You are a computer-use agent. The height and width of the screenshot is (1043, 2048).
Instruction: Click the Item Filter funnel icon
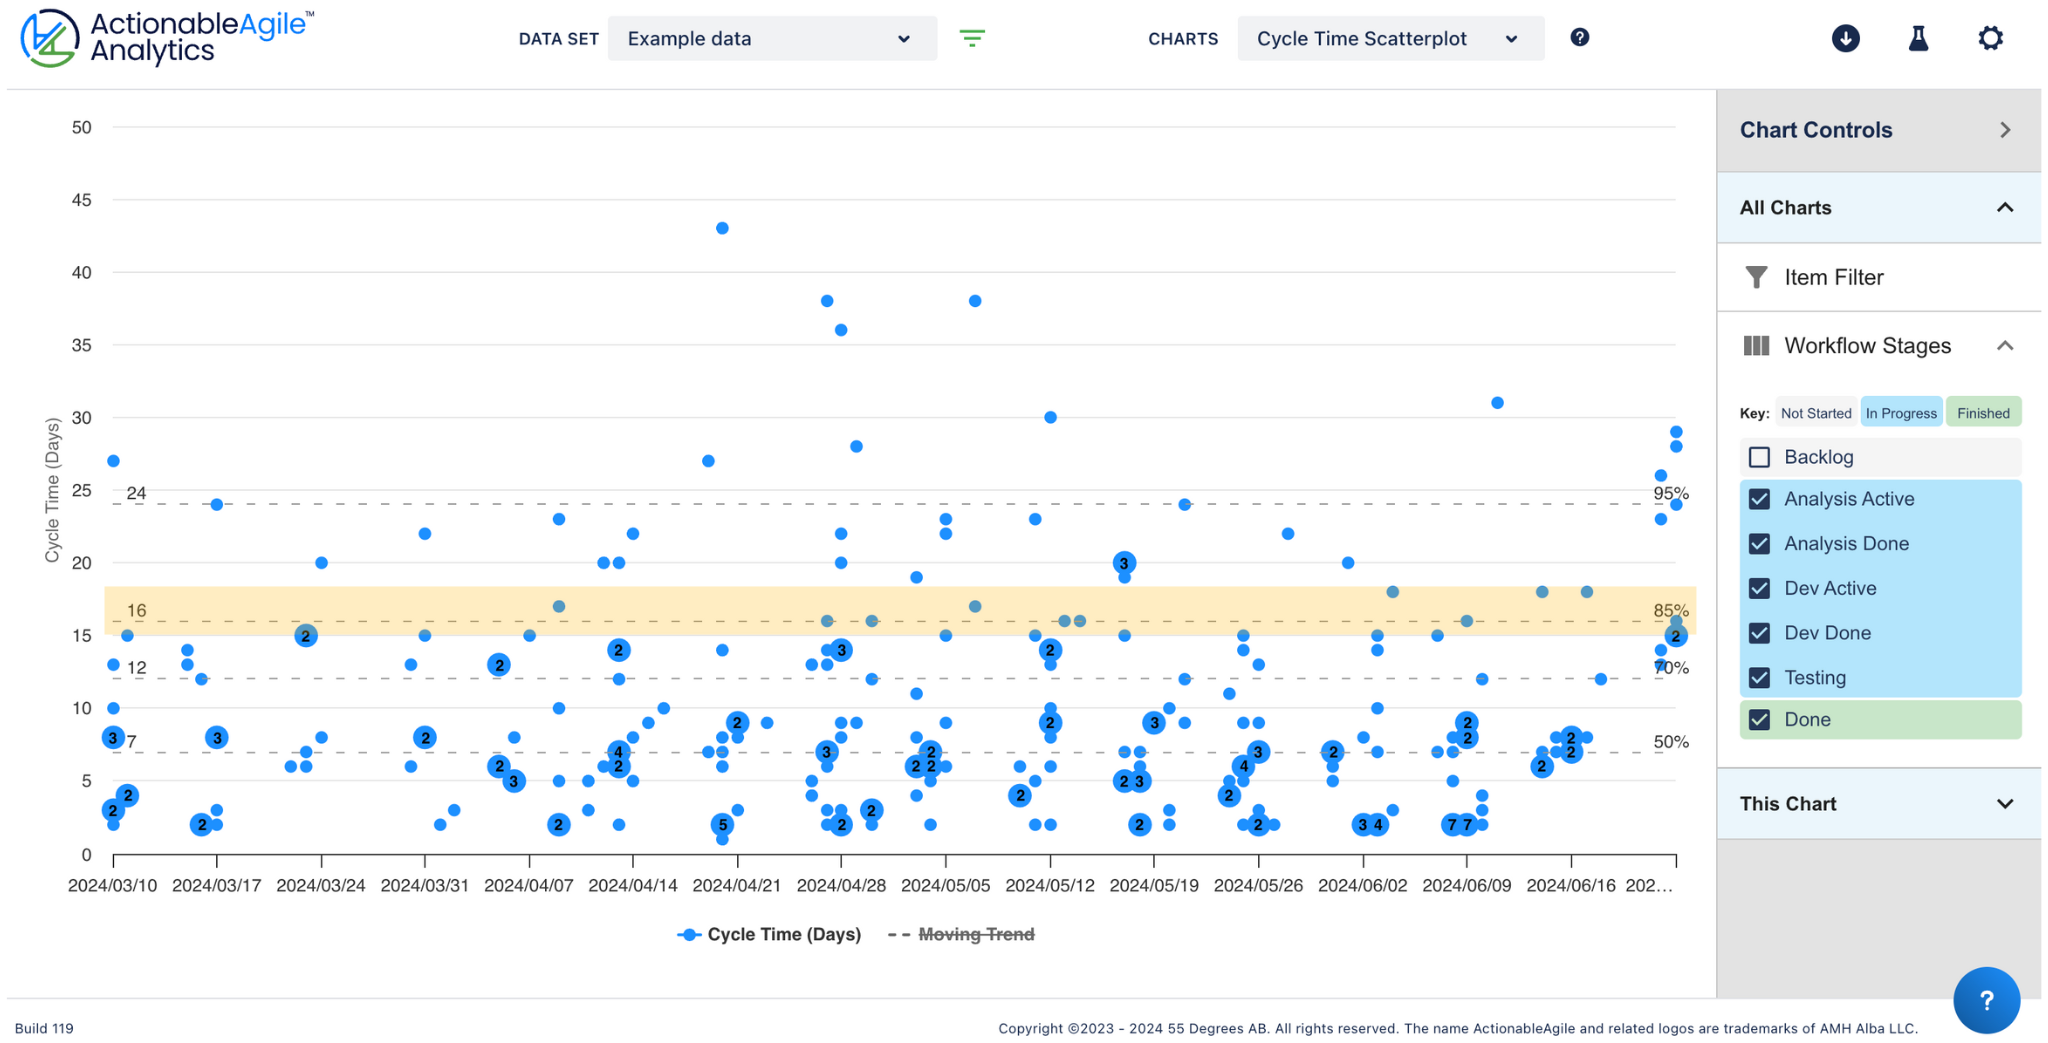[1756, 277]
